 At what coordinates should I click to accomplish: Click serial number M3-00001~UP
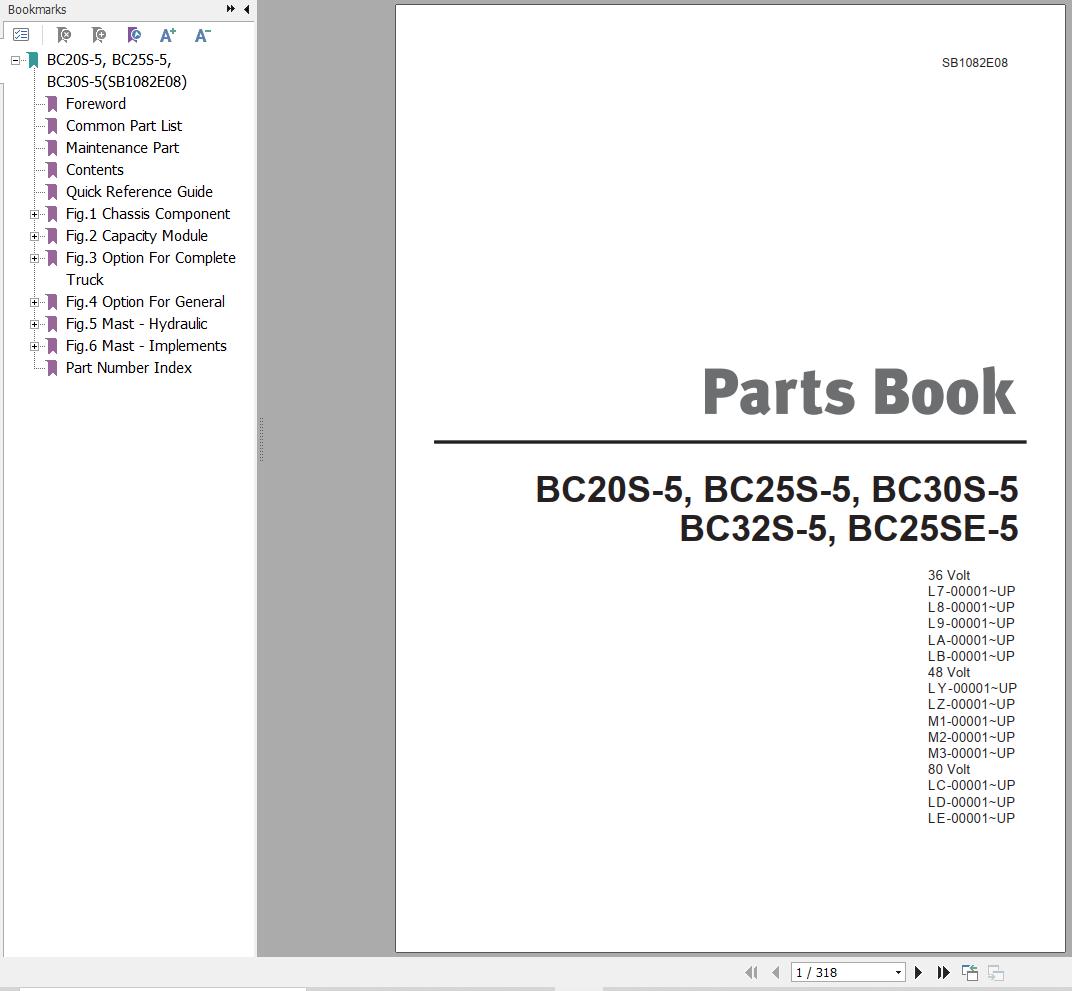972,753
